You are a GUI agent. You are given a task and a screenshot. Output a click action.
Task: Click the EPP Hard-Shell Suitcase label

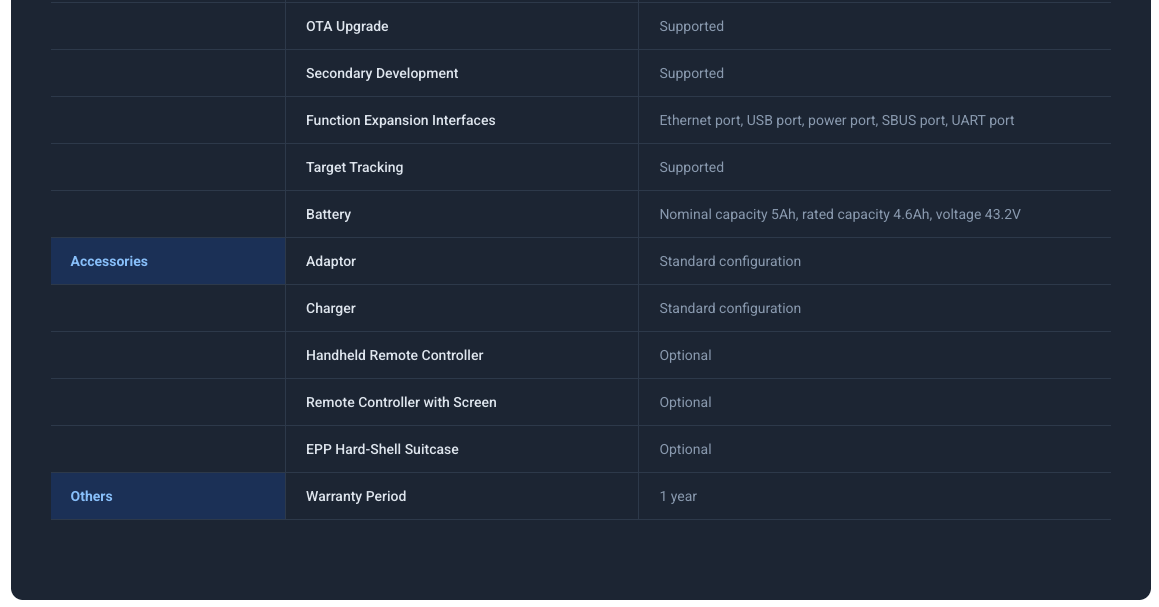(382, 449)
